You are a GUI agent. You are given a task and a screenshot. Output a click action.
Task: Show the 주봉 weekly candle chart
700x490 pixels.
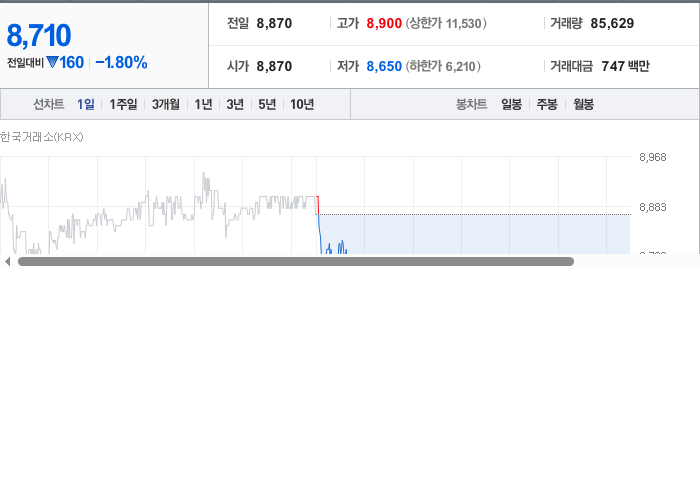pos(547,104)
